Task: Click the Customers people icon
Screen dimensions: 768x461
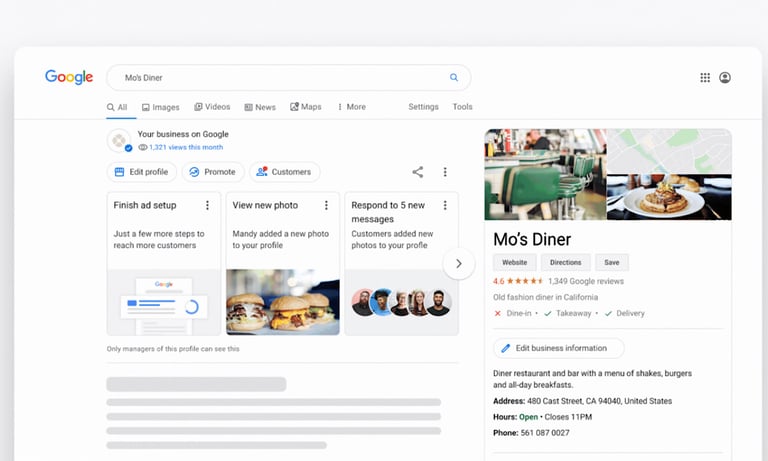Action: [x=262, y=171]
